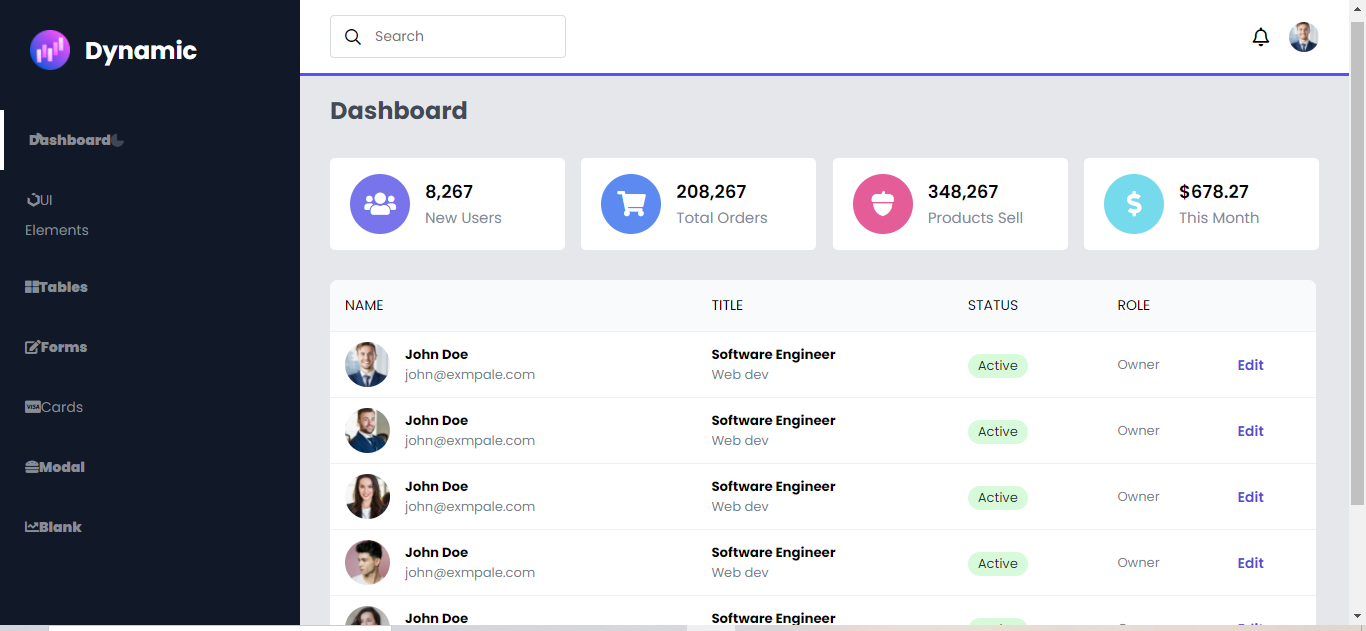Click first row's john@exmpale.com email
This screenshot has height=631, width=1366.
[470, 375]
